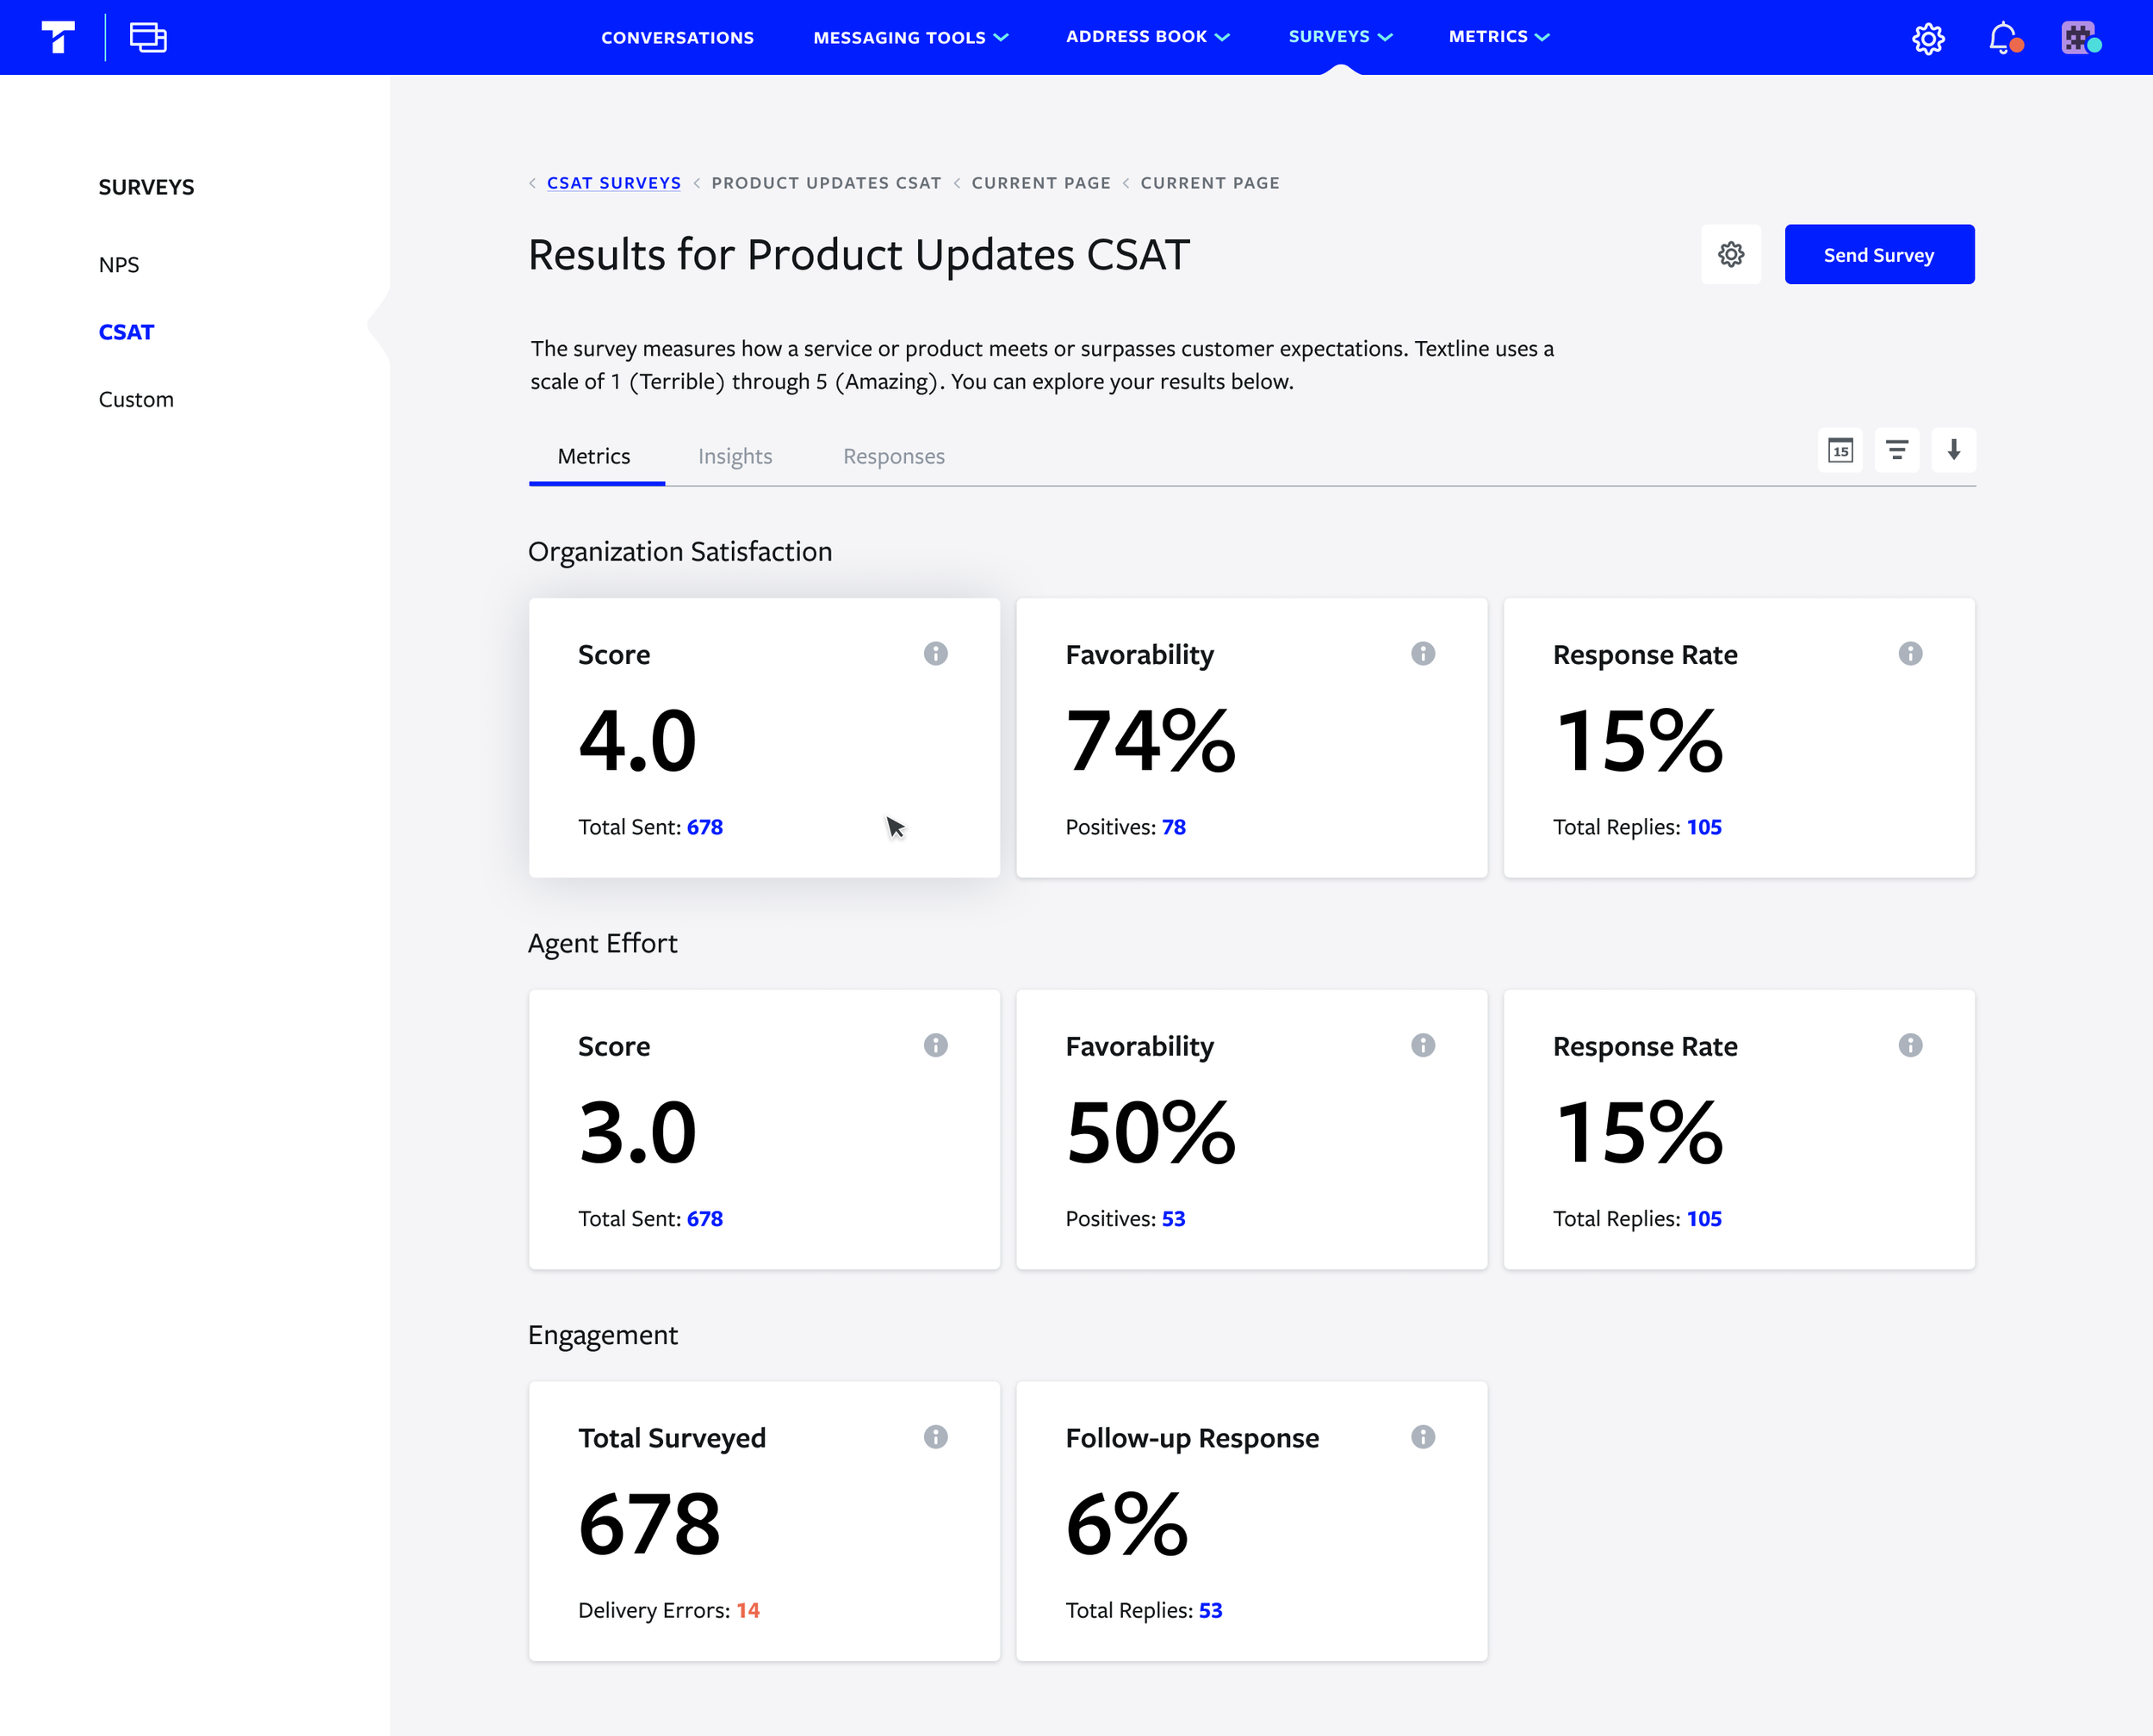Click the Textline T logo
The width and height of the screenshot is (2153, 1736).
(x=58, y=37)
